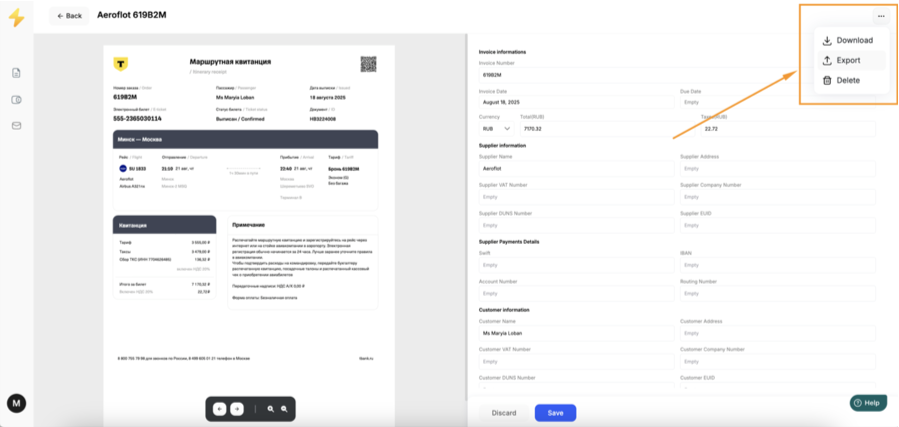
Task: Discard changes to the invoice
Action: [504, 413]
